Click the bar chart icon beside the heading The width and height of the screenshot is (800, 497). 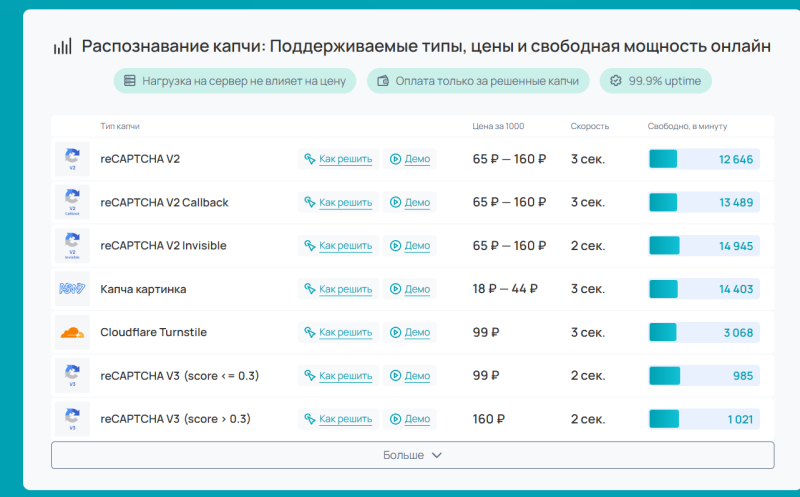click(63, 46)
